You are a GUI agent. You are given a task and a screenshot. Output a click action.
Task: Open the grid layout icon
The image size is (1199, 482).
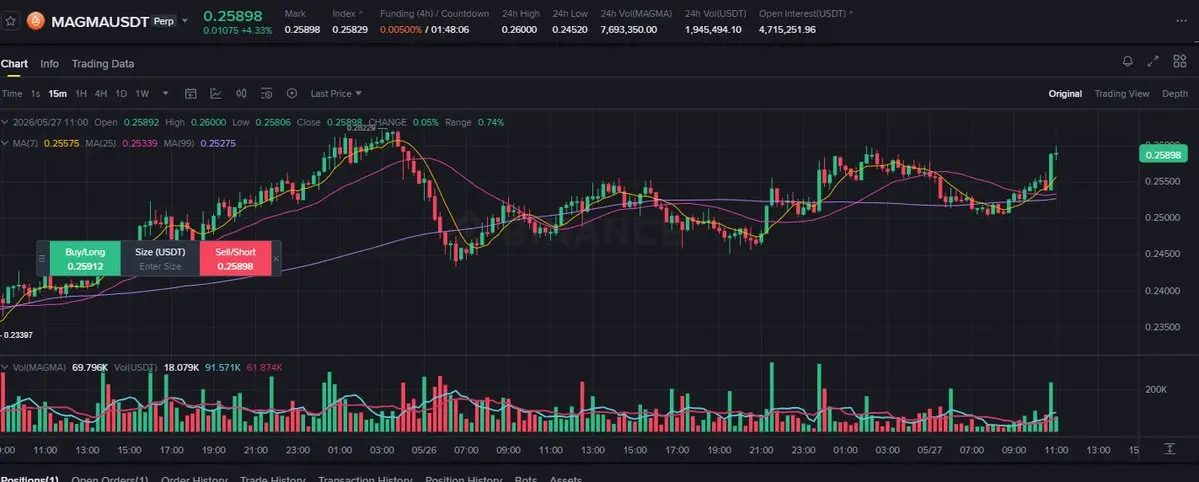[x=1179, y=61]
